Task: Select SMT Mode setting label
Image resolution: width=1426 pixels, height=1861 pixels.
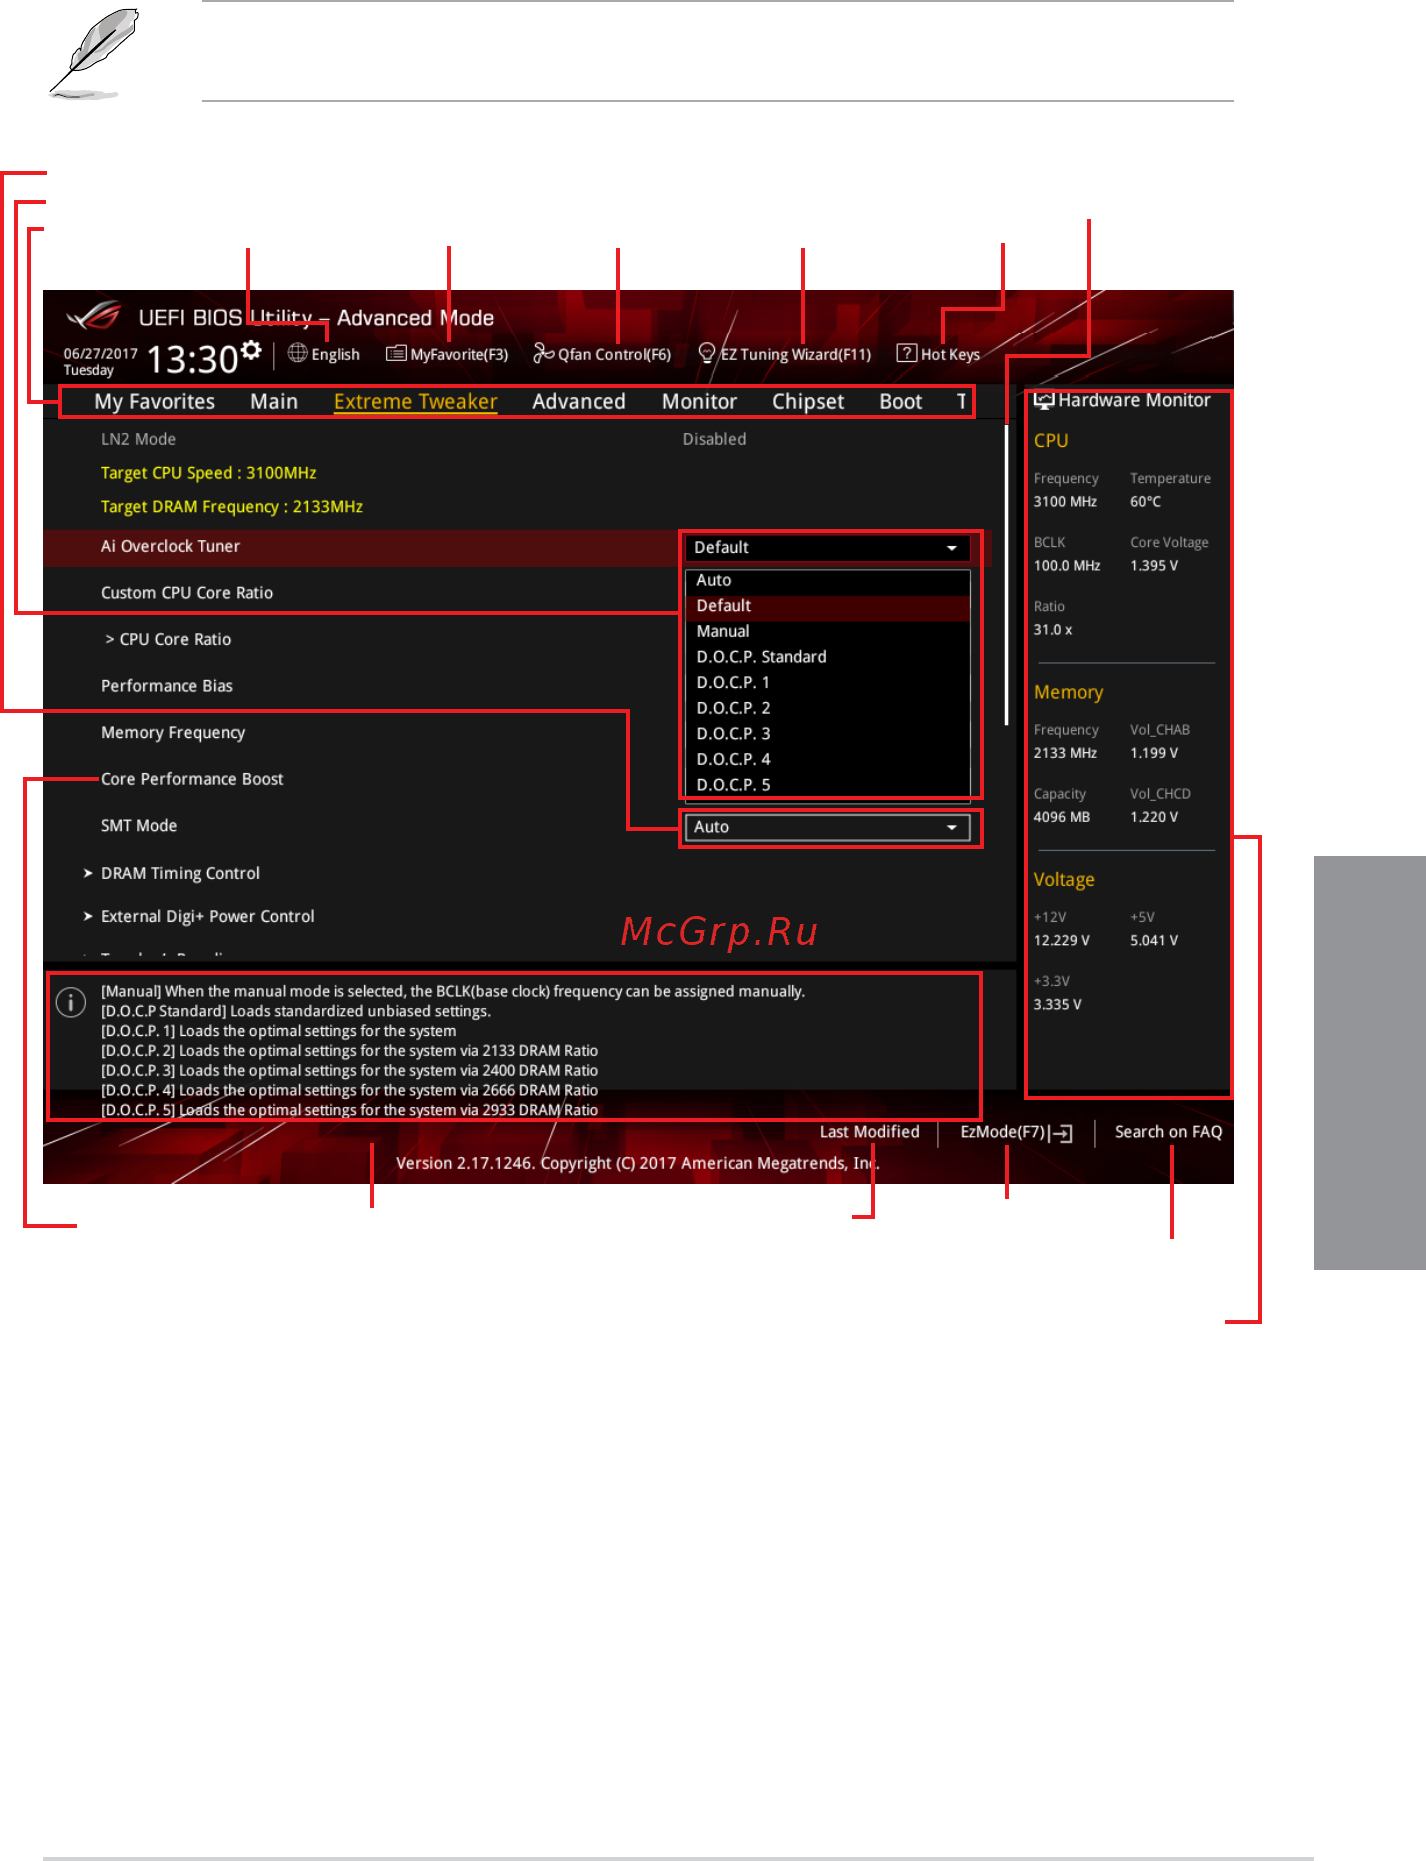Action: click(139, 826)
